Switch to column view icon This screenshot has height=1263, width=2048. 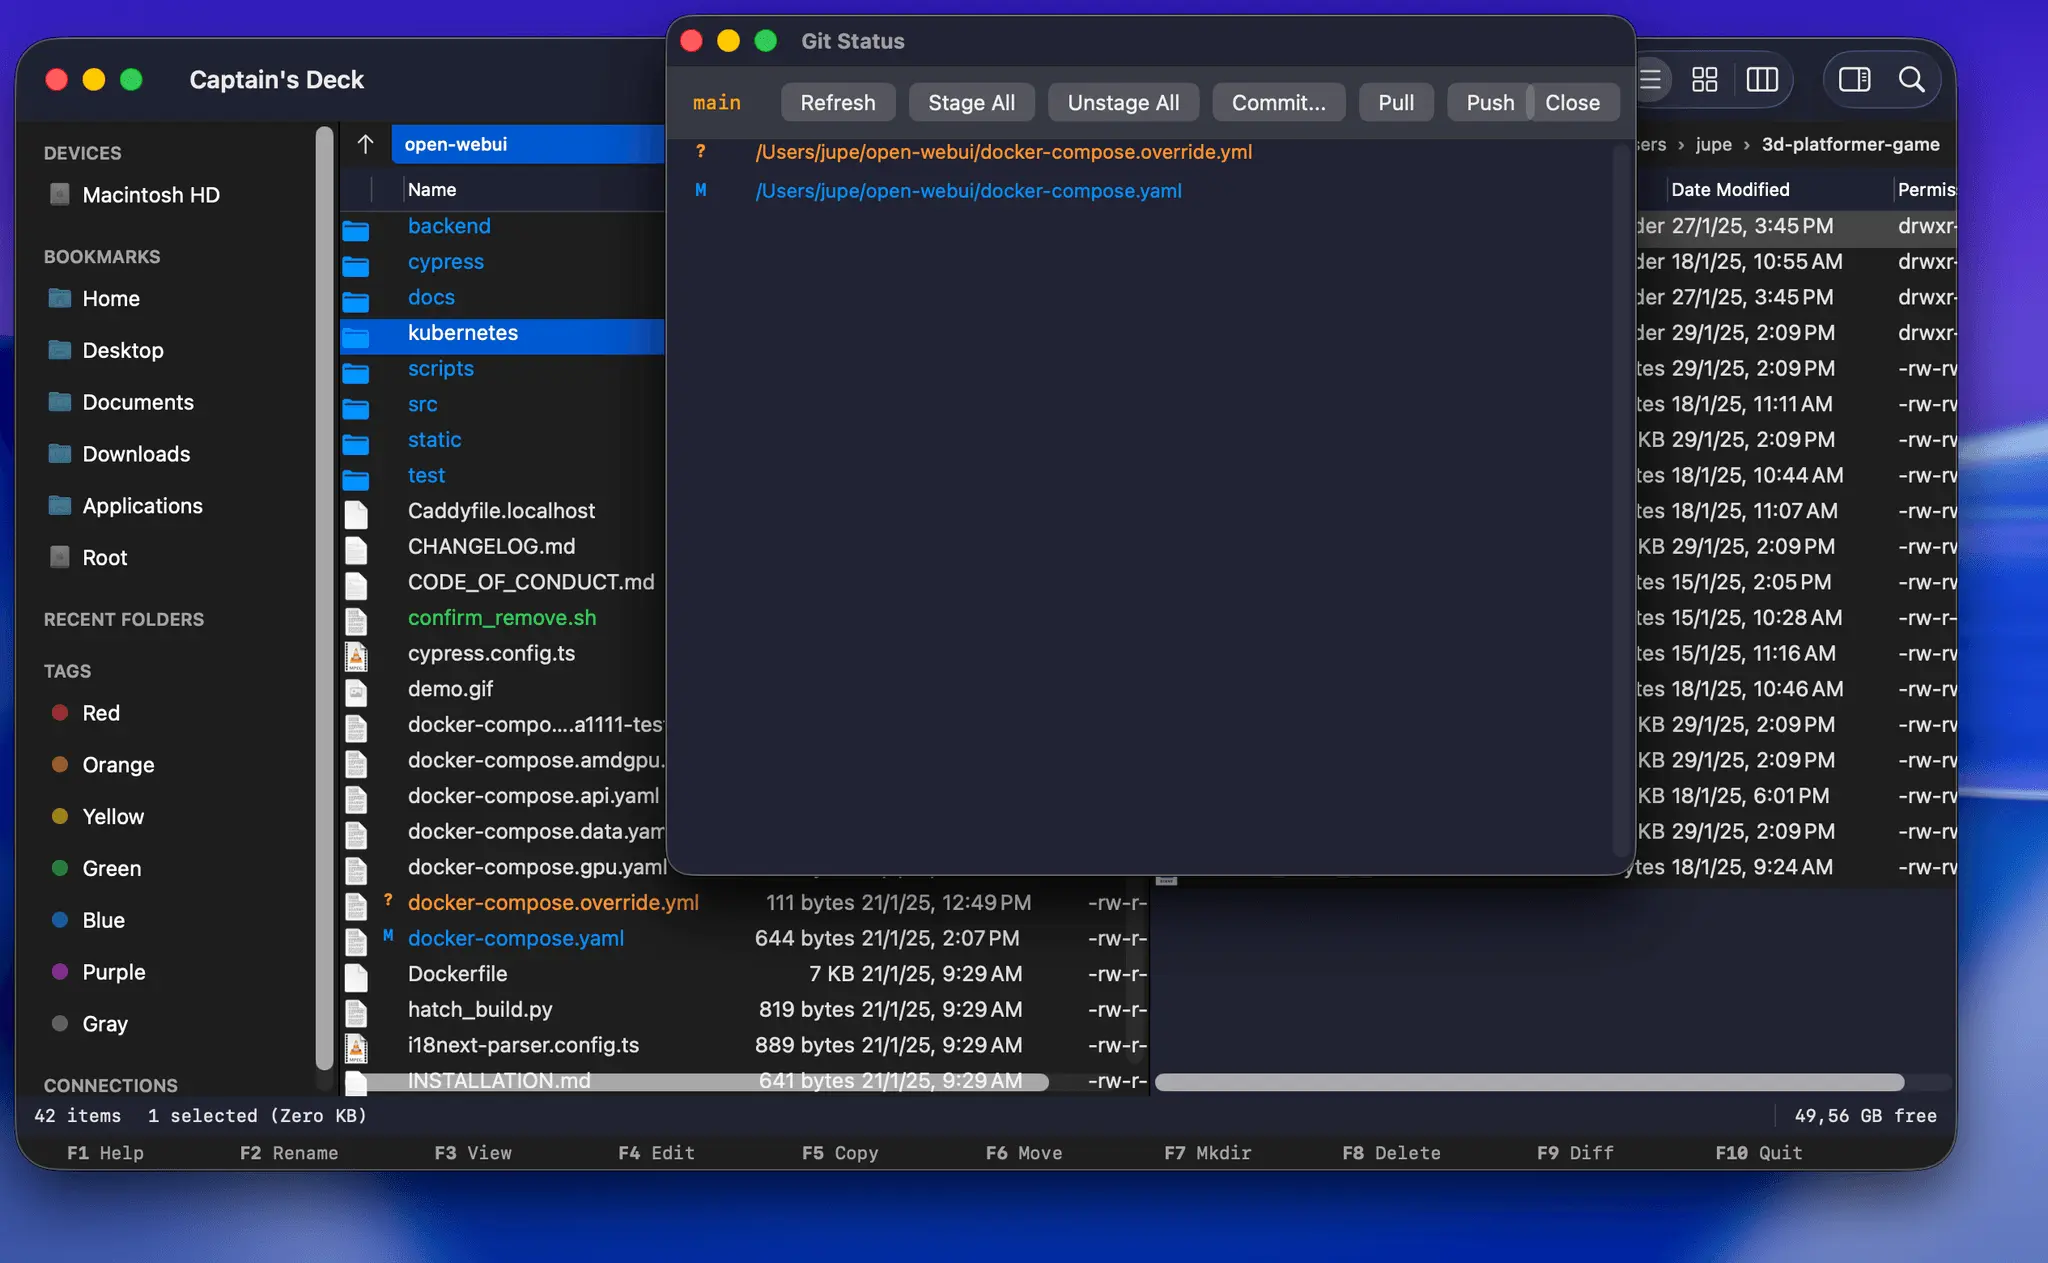[1762, 79]
